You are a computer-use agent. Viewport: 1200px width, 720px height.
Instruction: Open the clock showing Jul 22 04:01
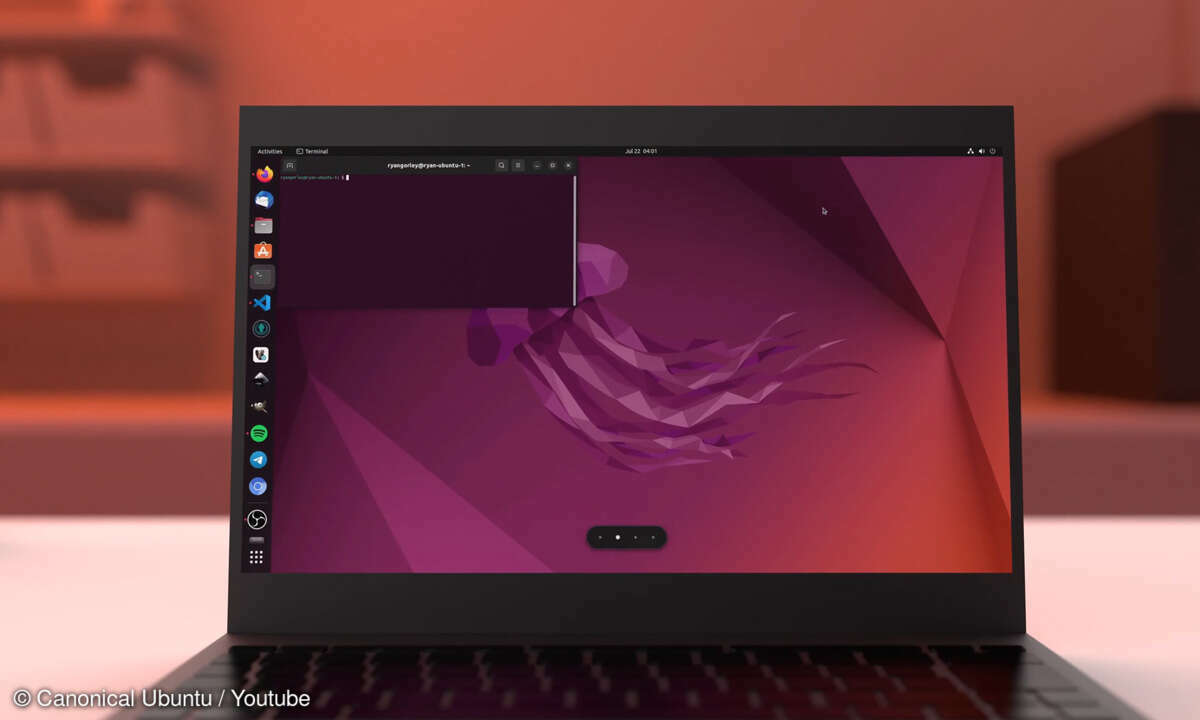pos(641,151)
